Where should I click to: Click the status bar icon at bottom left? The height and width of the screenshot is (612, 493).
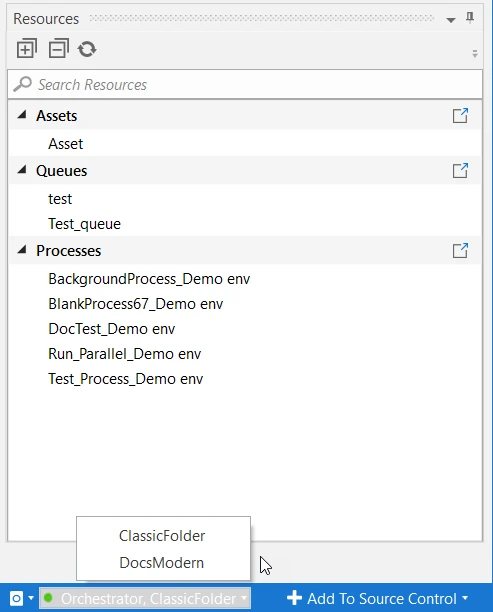click(16, 598)
